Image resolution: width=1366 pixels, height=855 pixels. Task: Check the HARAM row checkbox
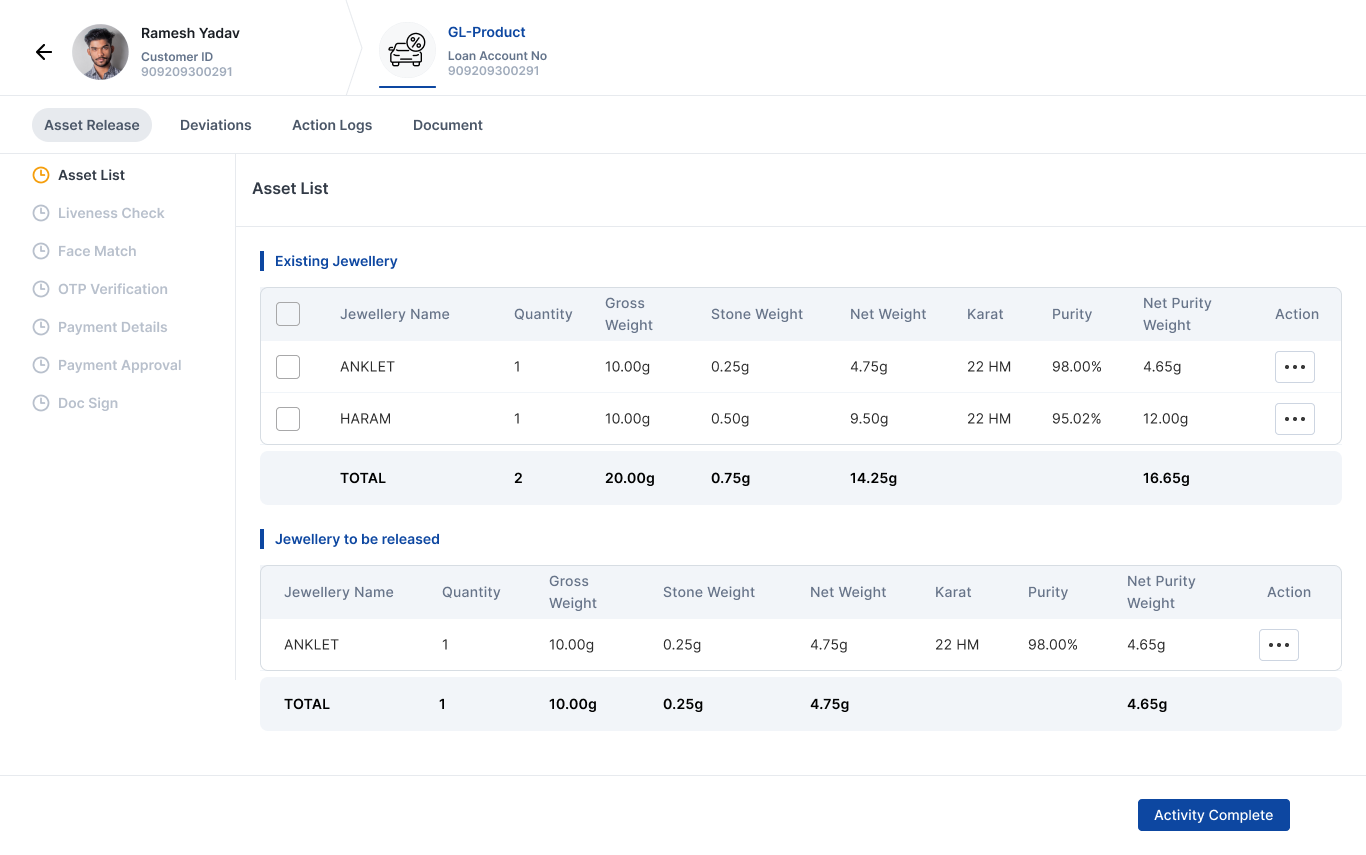click(x=288, y=419)
